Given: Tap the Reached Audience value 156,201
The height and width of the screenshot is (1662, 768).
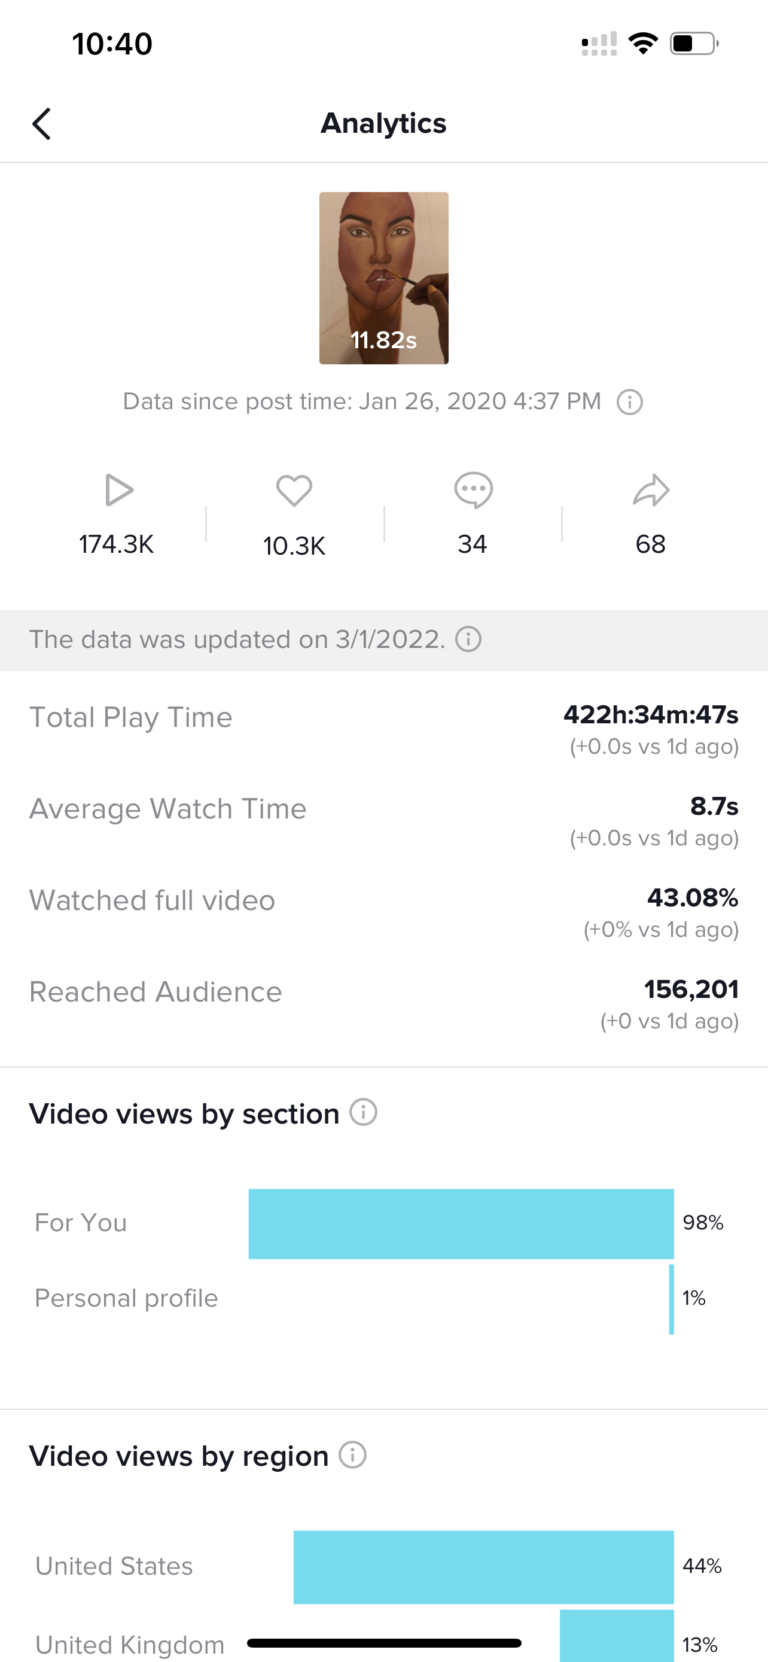Looking at the screenshot, I should point(691,990).
